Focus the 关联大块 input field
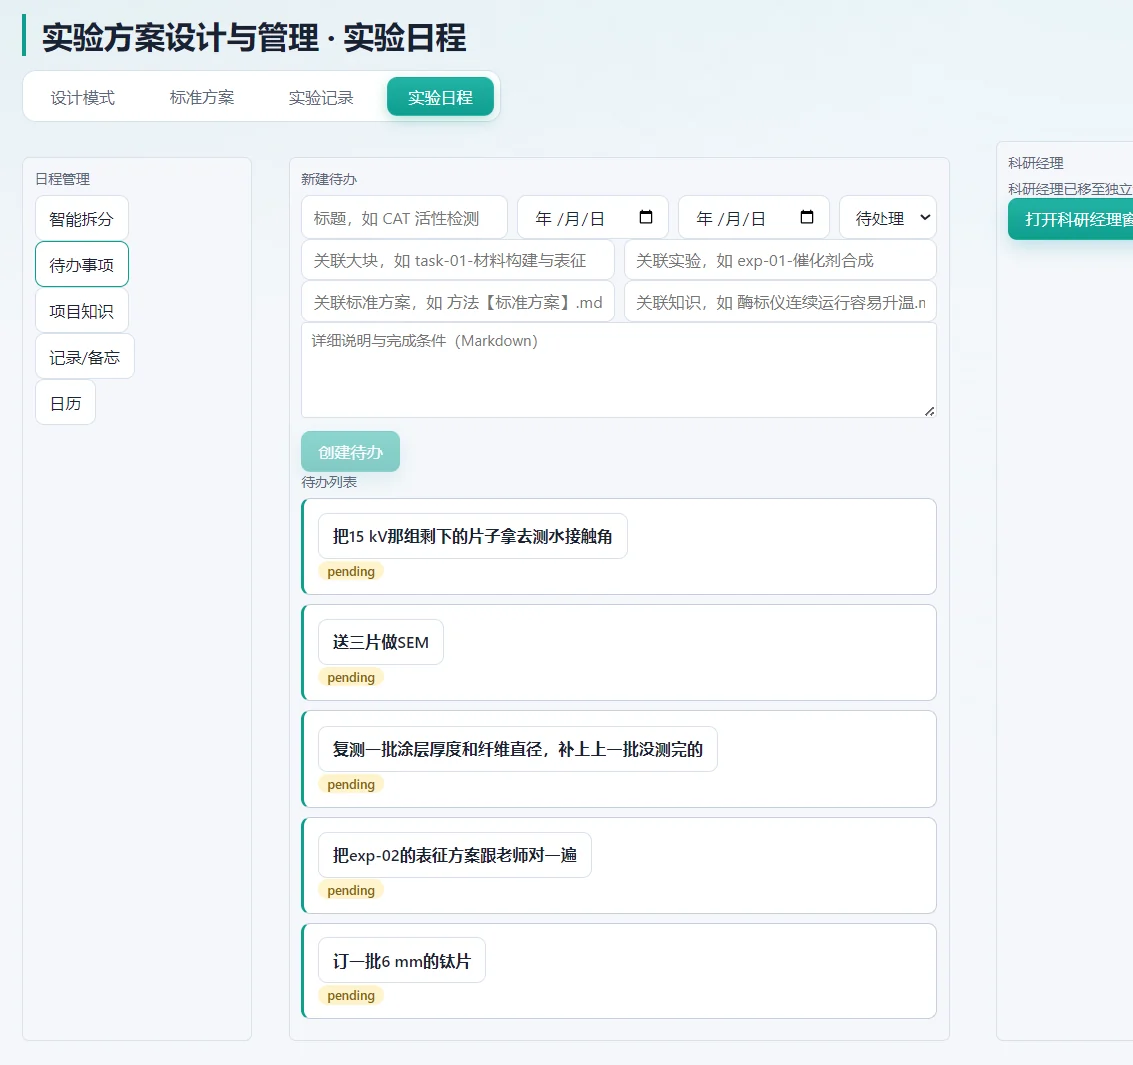Image resolution: width=1133 pixels, height=1065 pixels. (457, 260)
